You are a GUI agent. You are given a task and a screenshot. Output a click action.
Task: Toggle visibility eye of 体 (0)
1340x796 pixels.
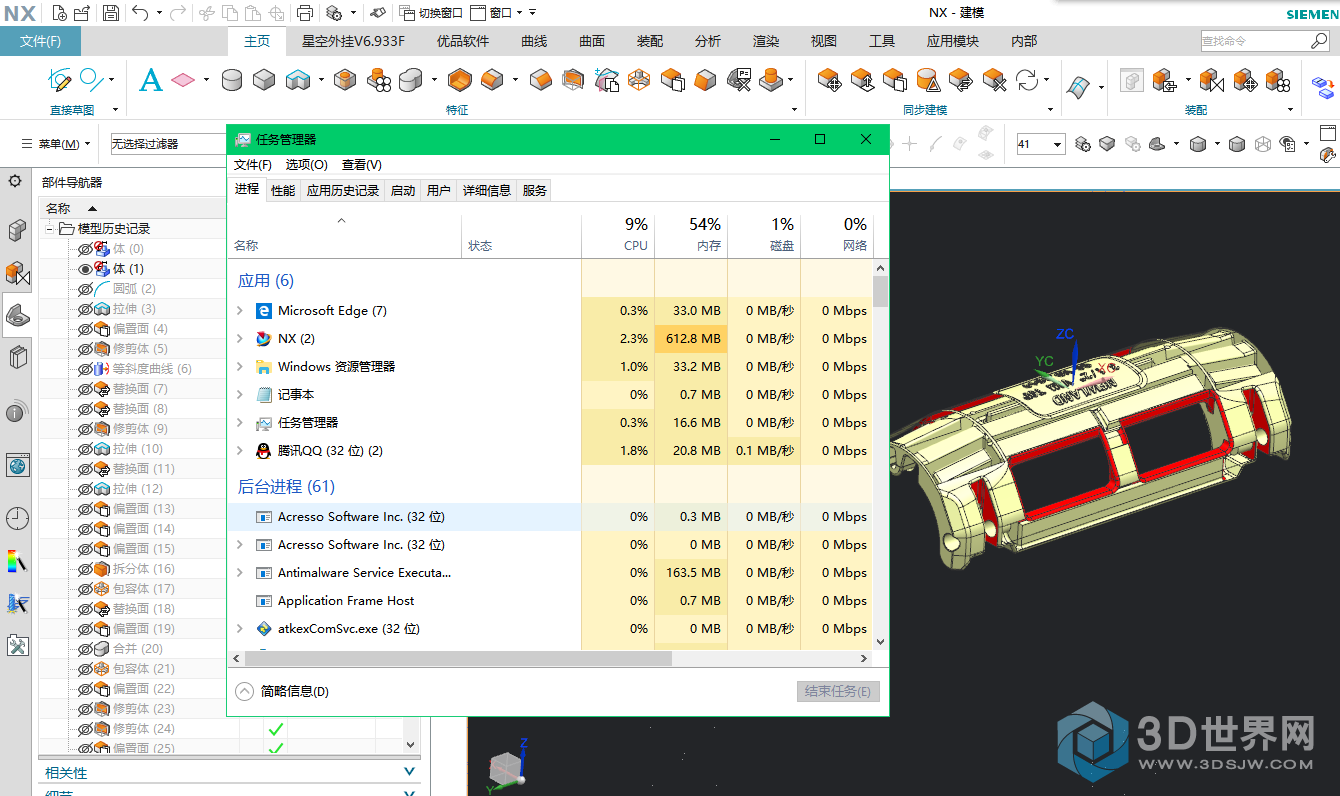click(85, 249)
